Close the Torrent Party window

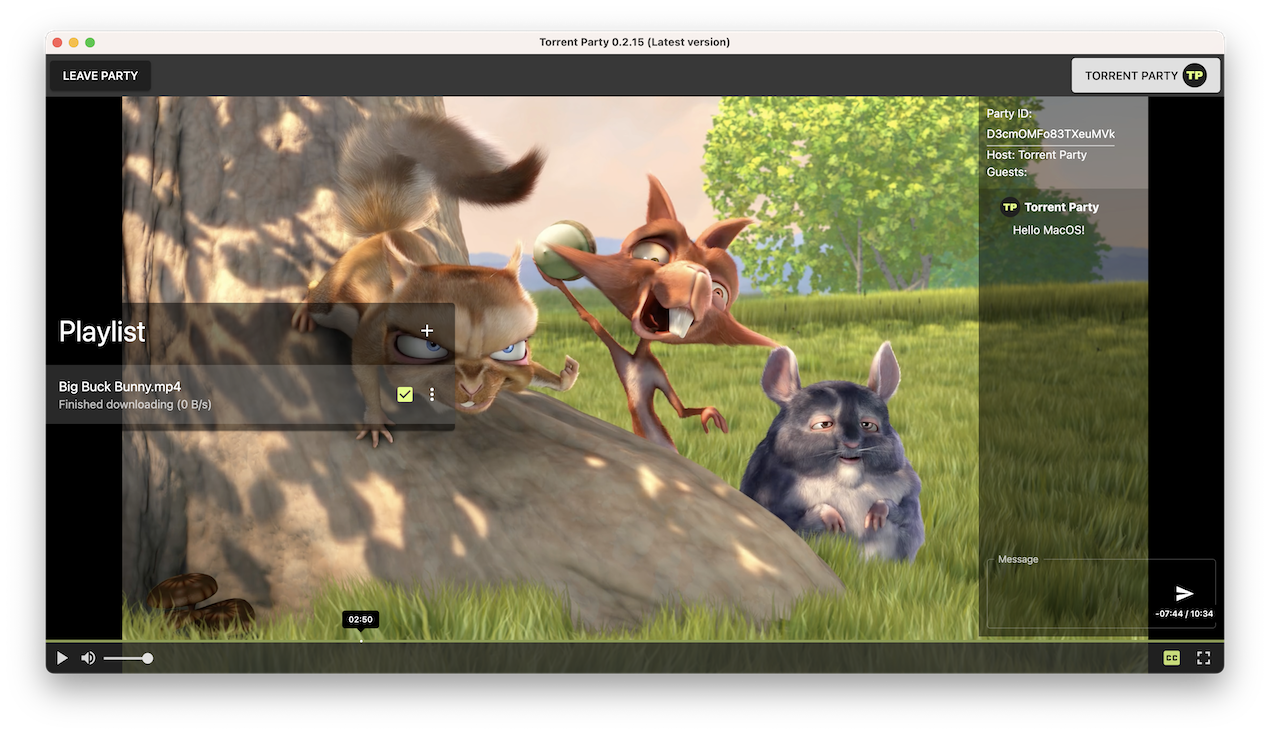point(57,42)
